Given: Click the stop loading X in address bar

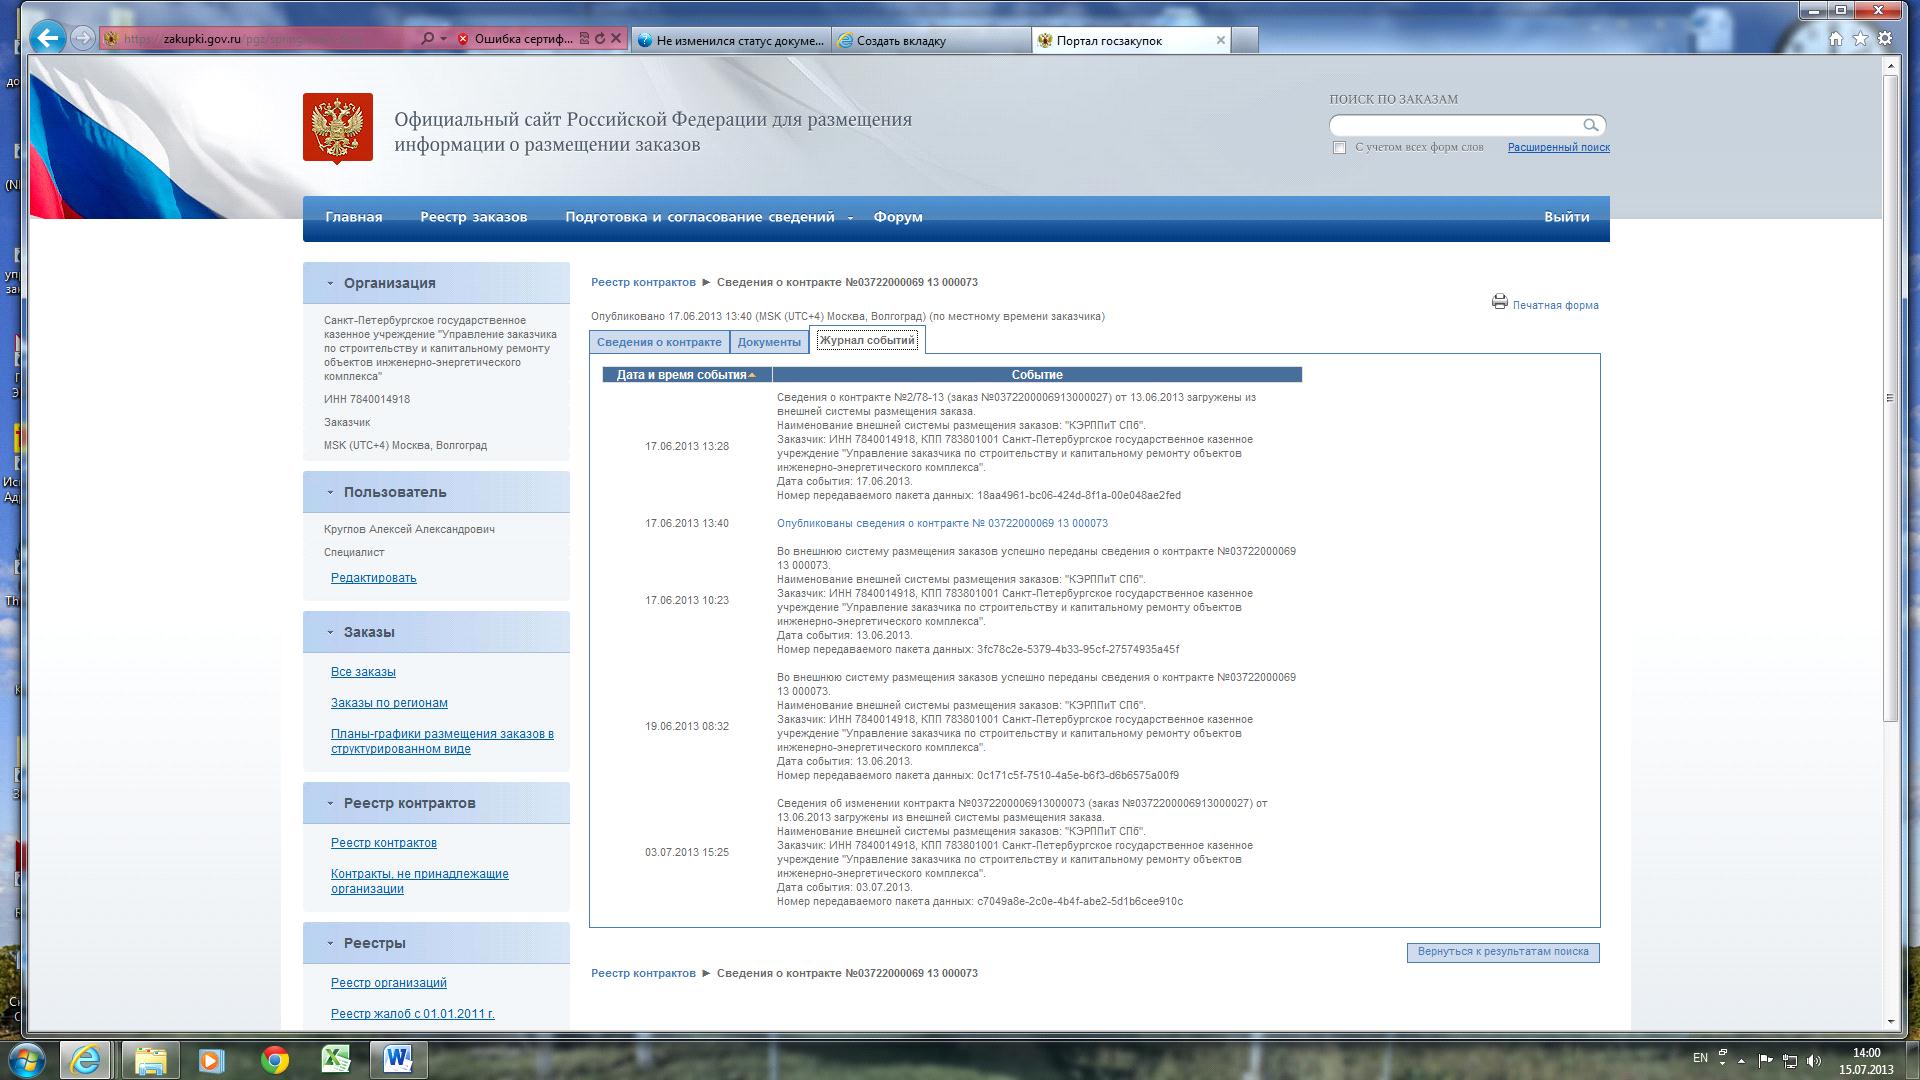Looking at the screenshot, I should [616, 39].
